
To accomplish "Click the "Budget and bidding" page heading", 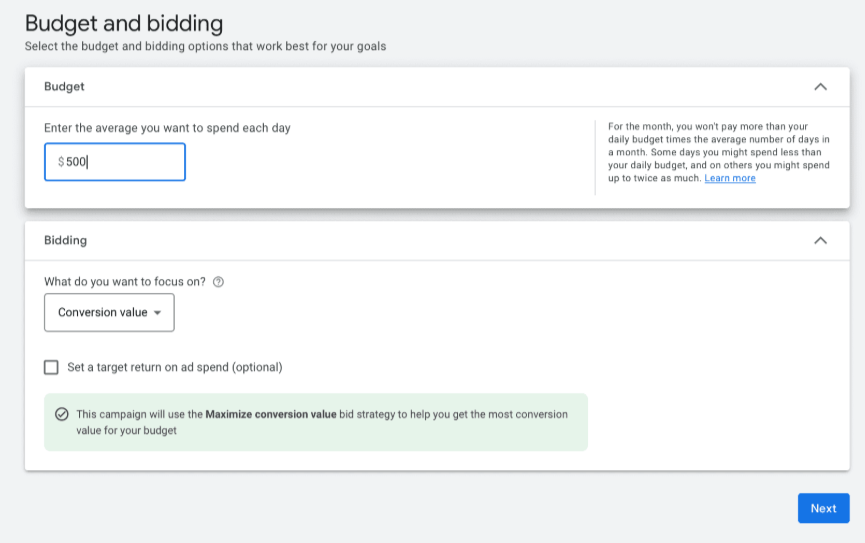I will click(x=123, y=23).
